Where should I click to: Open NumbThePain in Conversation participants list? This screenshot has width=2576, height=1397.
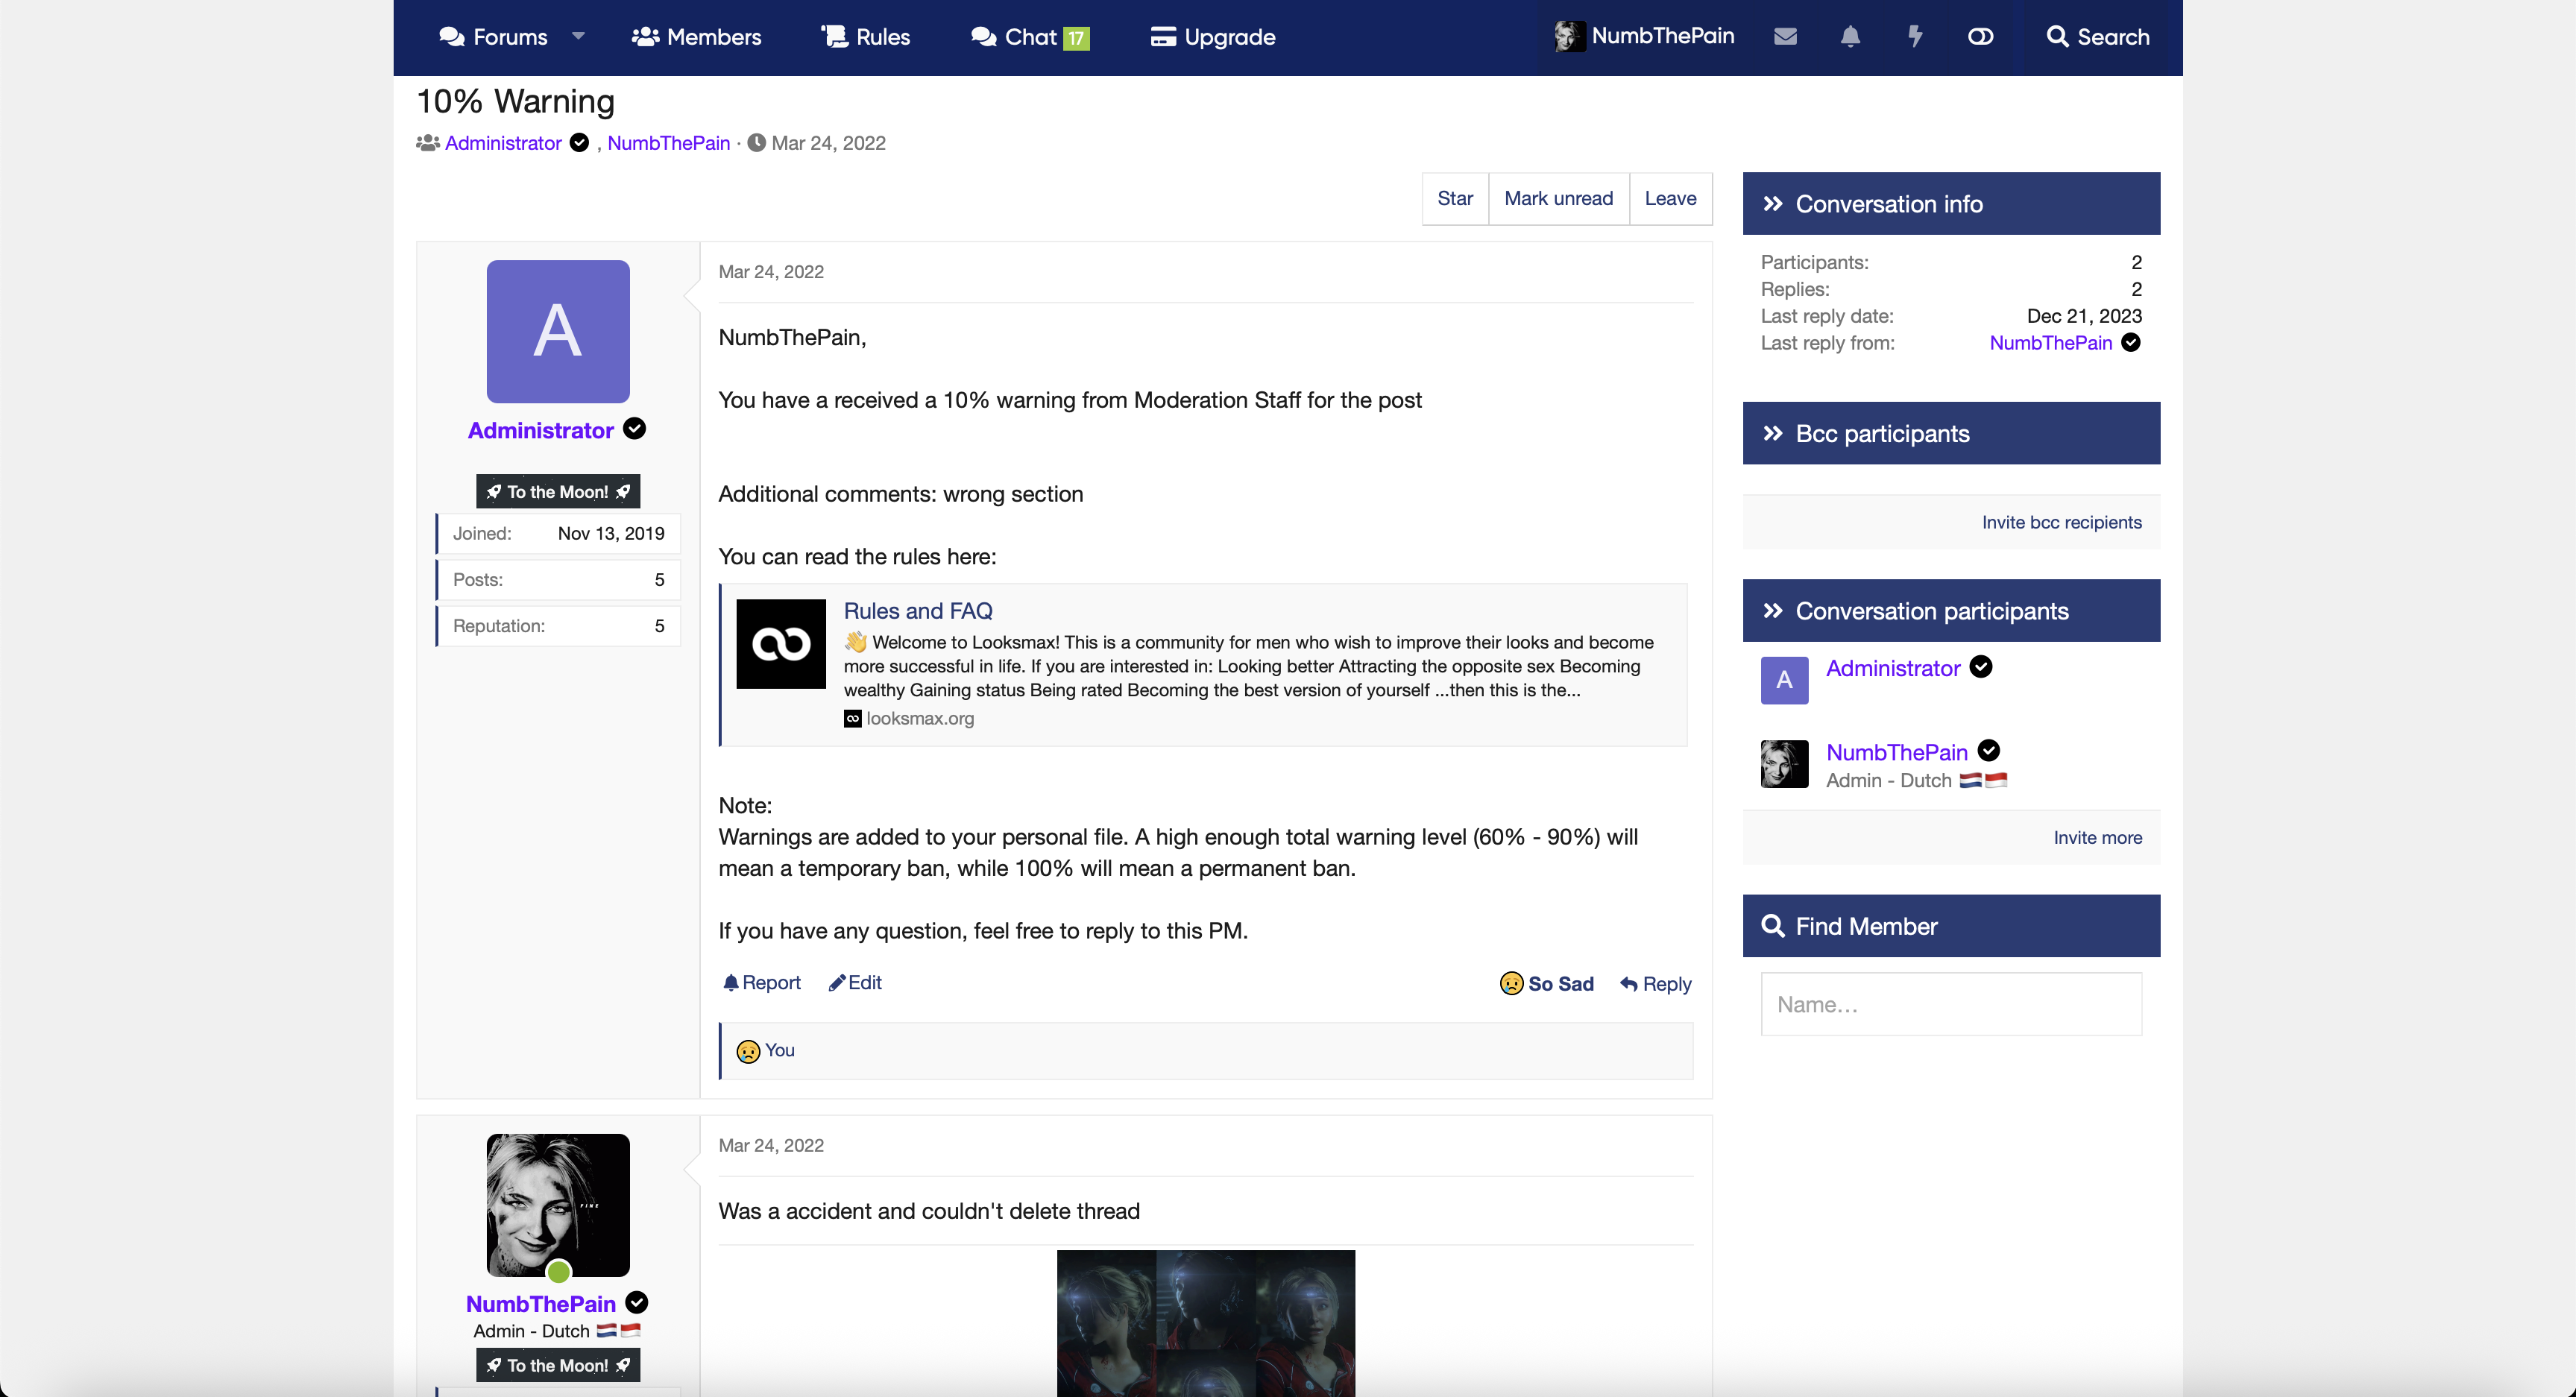point(1897,752)
